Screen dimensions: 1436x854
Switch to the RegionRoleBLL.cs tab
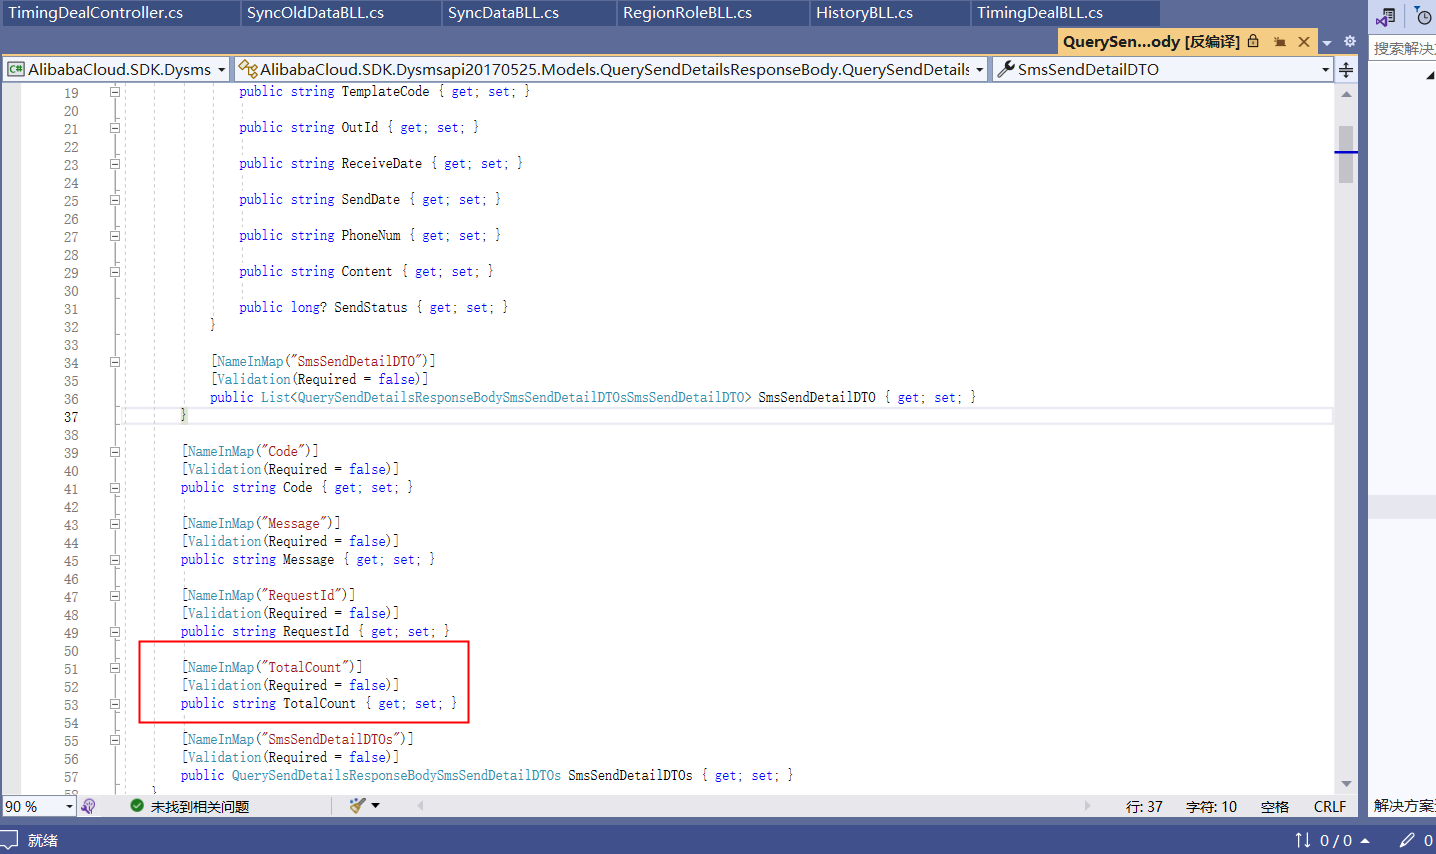(712, 13)
